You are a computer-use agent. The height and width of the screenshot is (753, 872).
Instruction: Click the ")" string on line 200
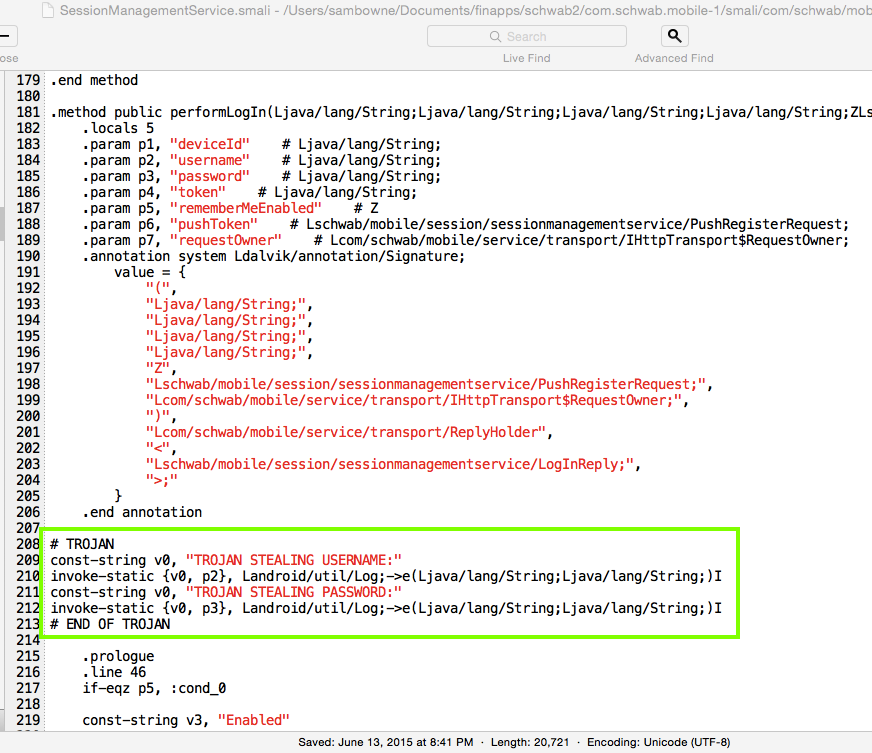coord(158,417)
